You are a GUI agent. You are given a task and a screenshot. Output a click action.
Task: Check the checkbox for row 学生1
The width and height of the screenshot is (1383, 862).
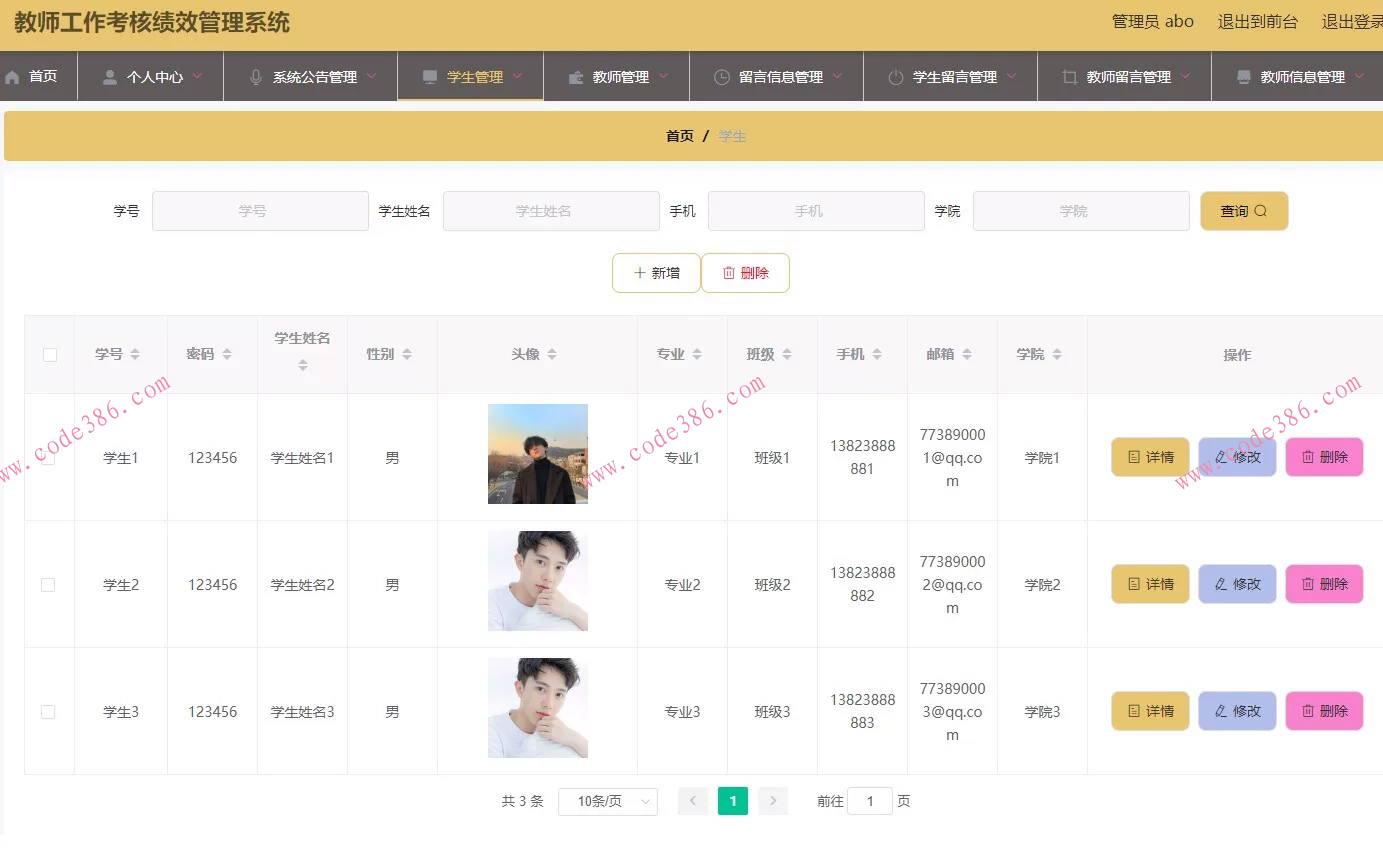(x=48, y=458)
